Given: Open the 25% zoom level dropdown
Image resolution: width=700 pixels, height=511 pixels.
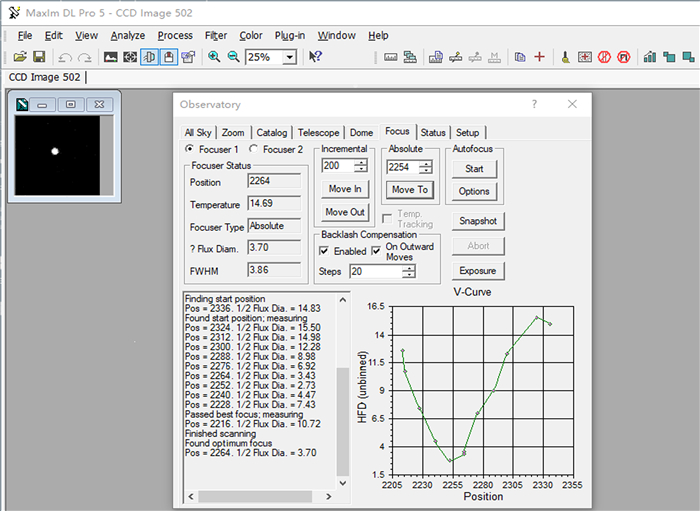Looking at the screenshot, I should pyautogui.click(x=290, y=57).
